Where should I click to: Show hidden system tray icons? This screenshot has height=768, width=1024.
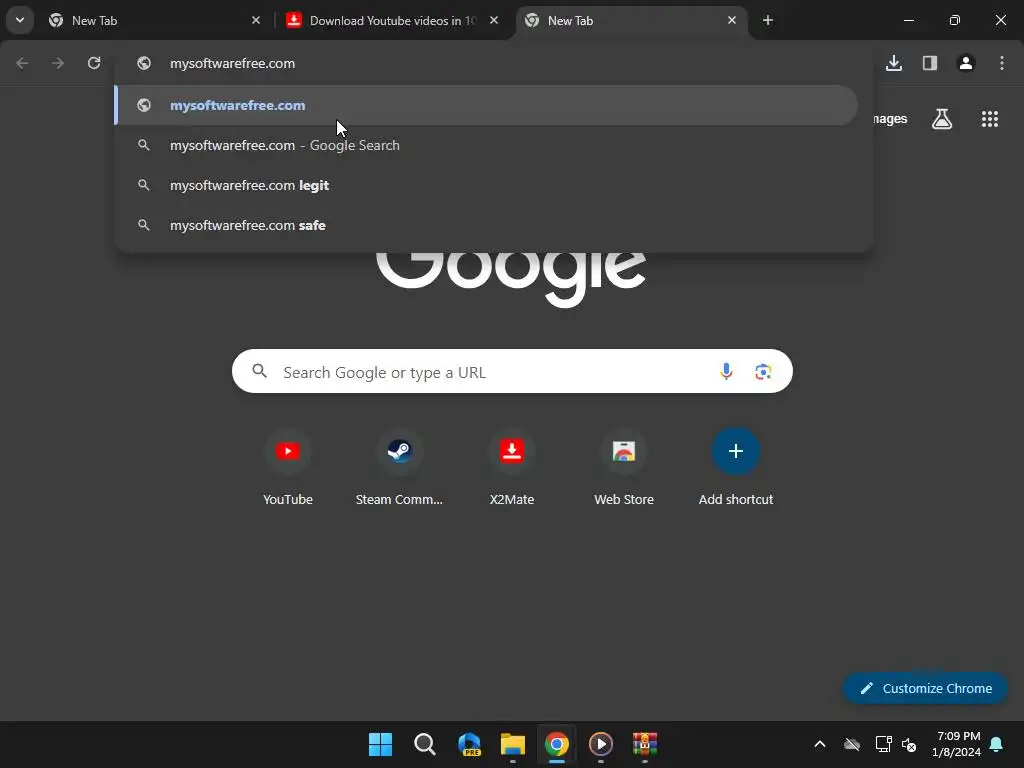(820, 744)
